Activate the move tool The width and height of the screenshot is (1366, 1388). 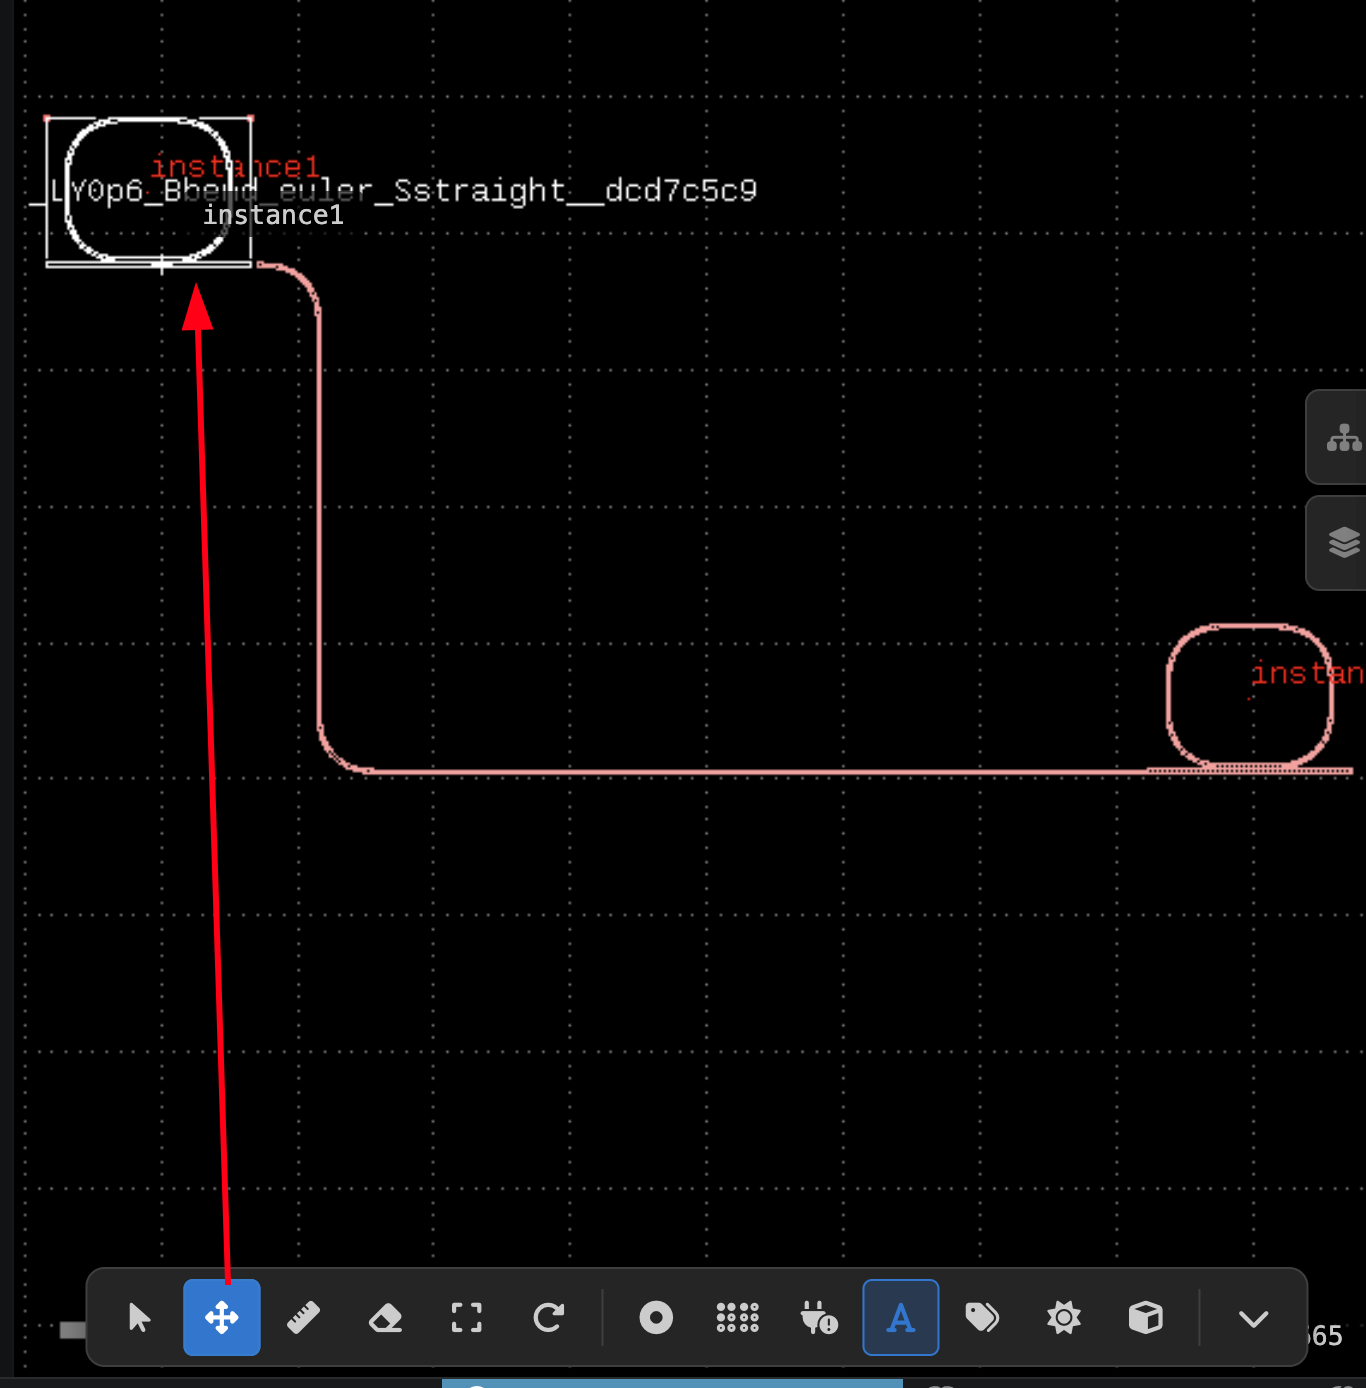coord(222,1317)
